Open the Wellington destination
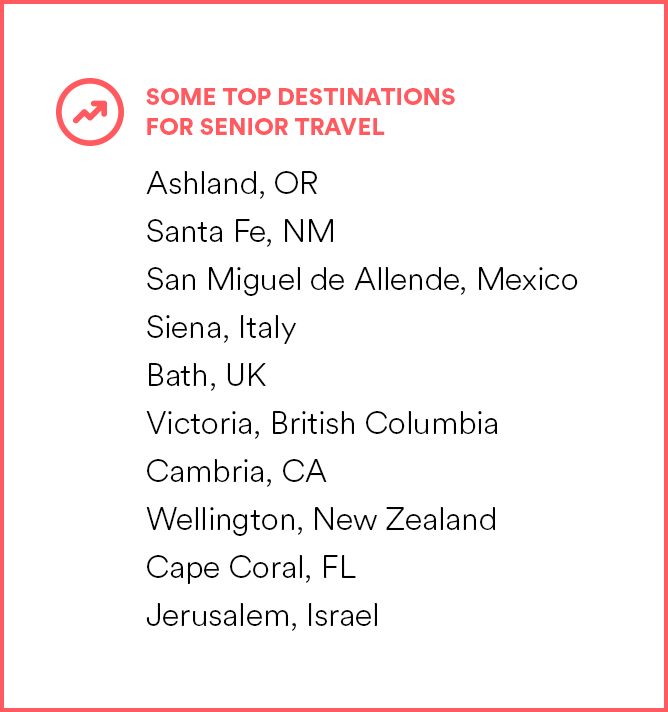This screenshot has height=712, width=668. [224, 519]
